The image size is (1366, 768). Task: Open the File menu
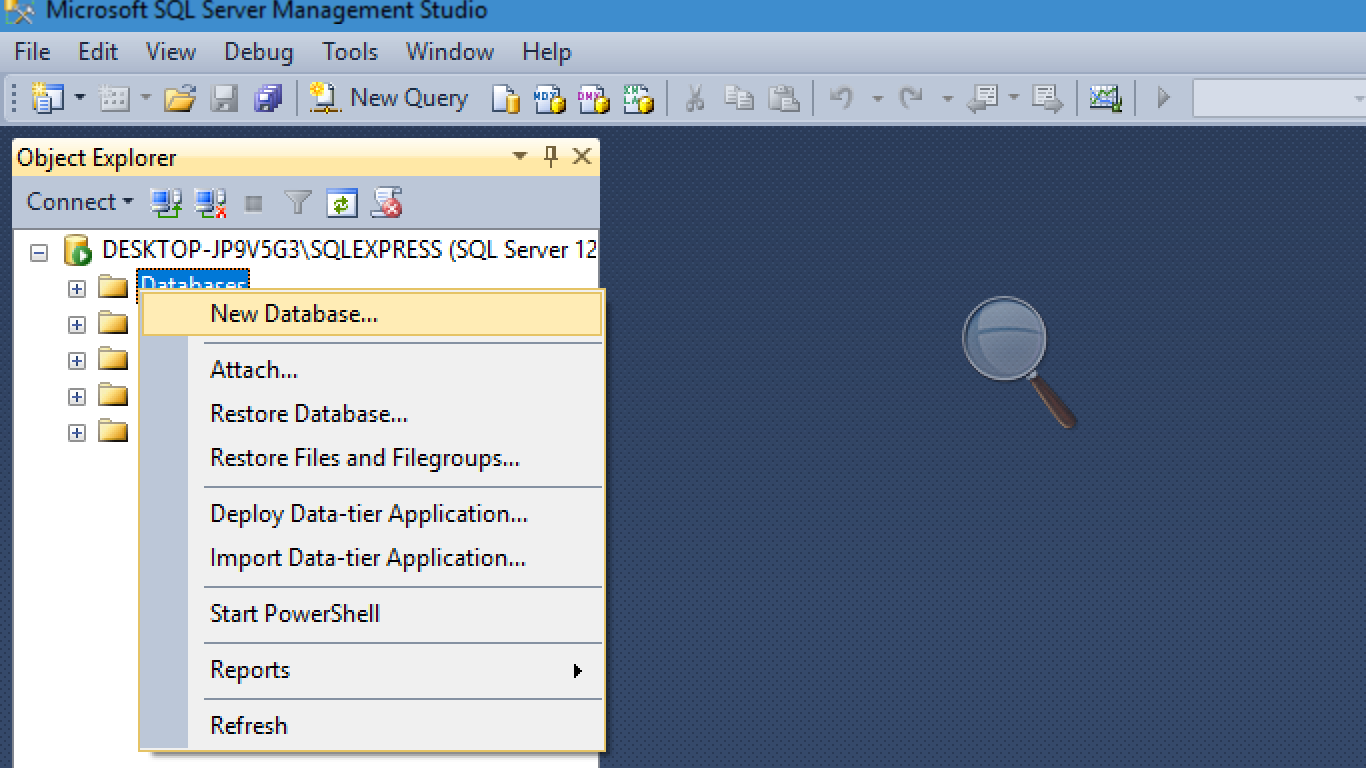click(32, 52)
